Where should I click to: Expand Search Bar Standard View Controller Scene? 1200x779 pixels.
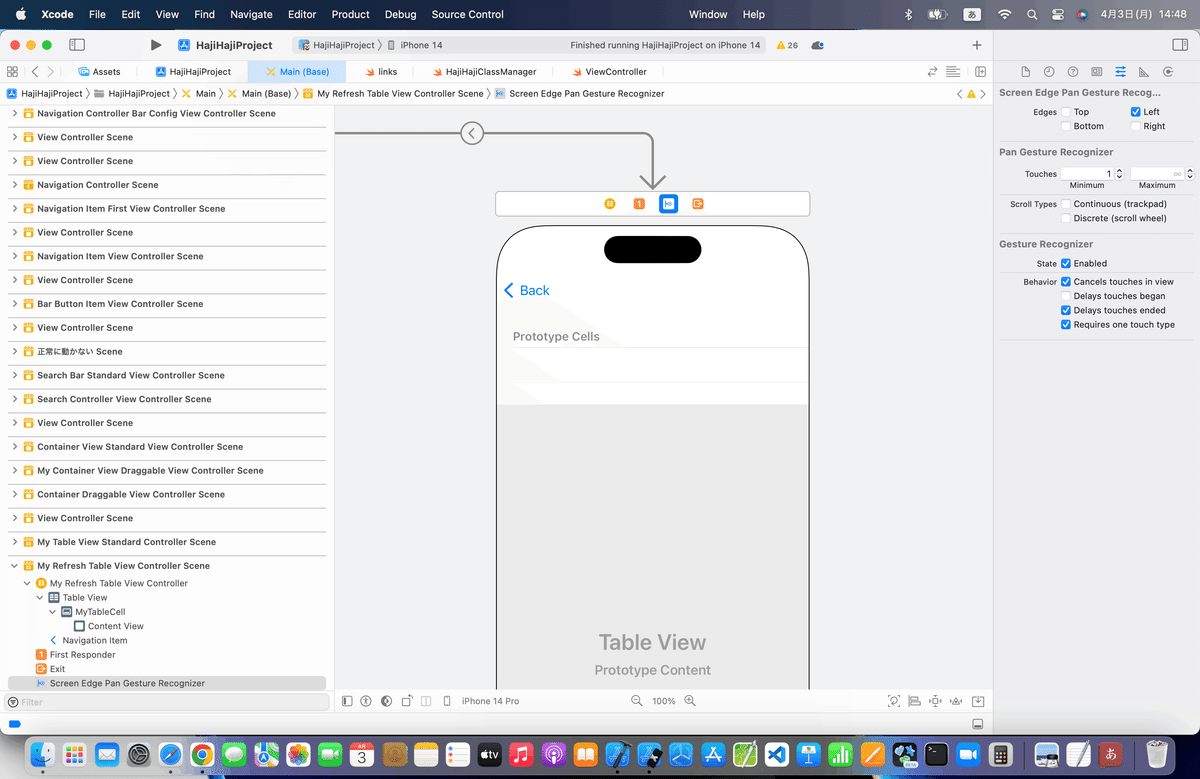coord(15,375)
